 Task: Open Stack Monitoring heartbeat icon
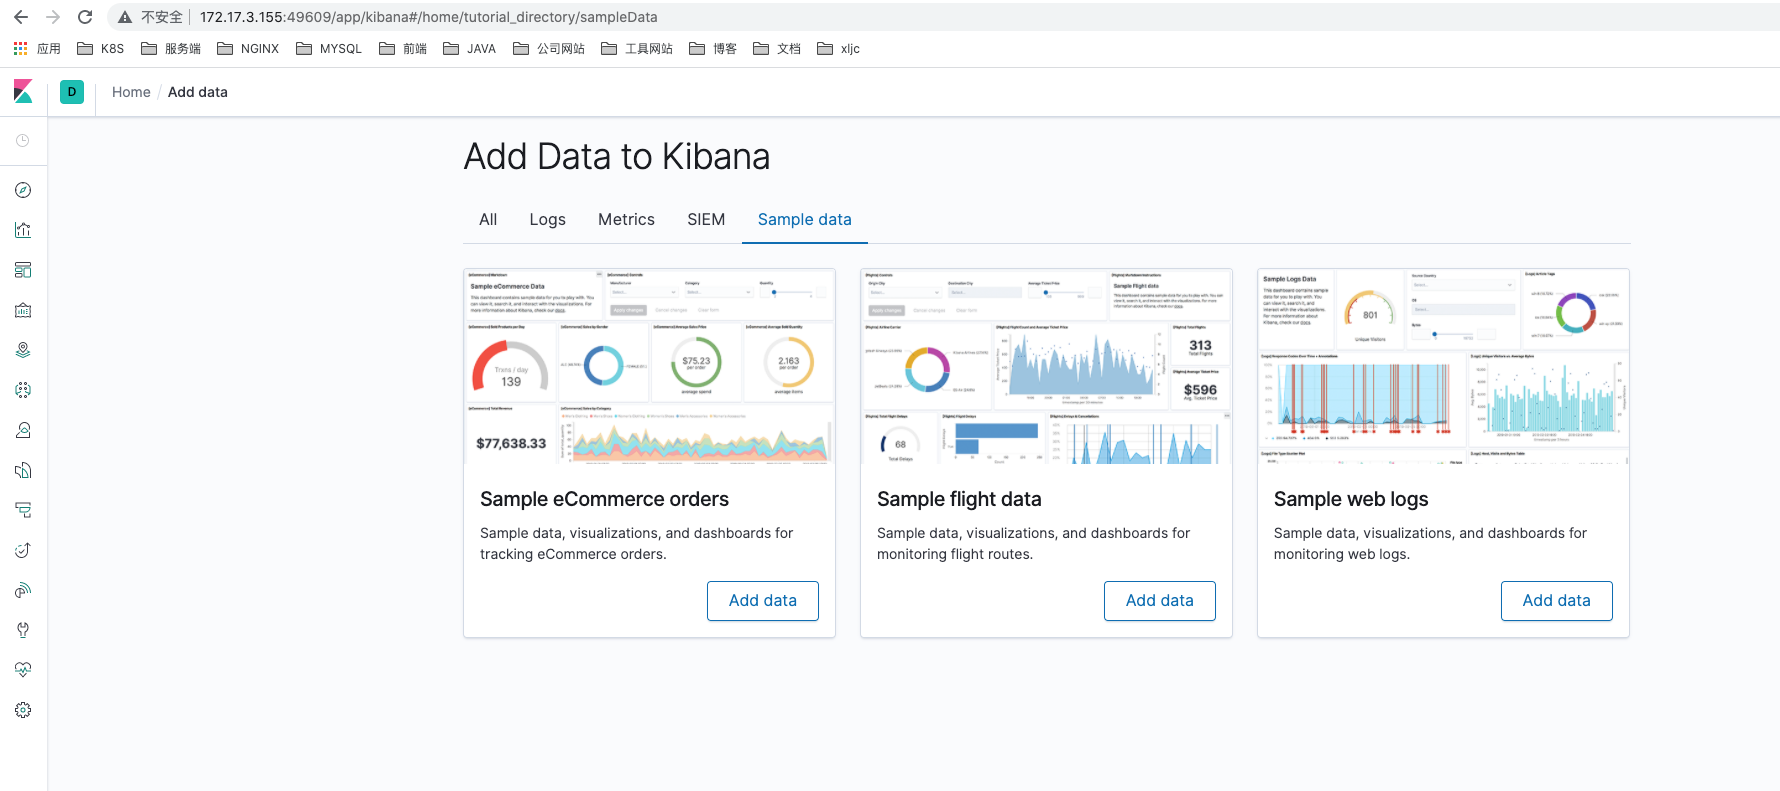click(x=23, y=670)
